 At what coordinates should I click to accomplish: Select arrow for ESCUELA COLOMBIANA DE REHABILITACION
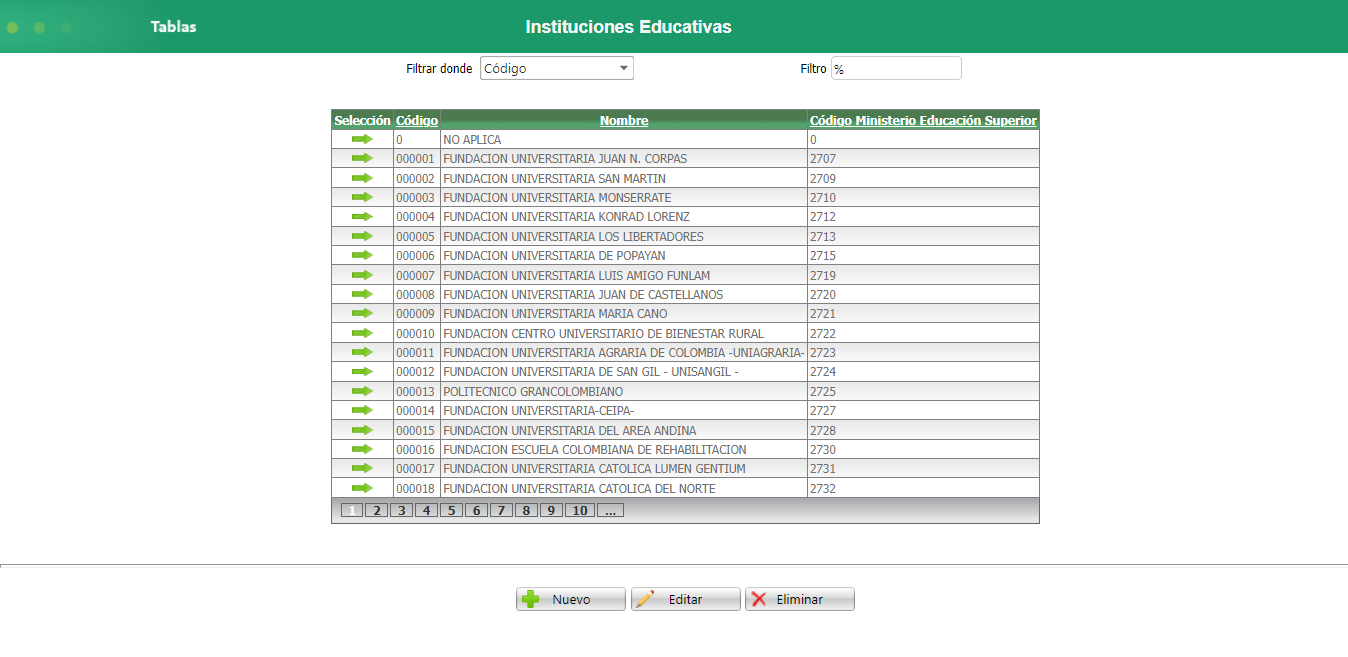pos(362,449)
